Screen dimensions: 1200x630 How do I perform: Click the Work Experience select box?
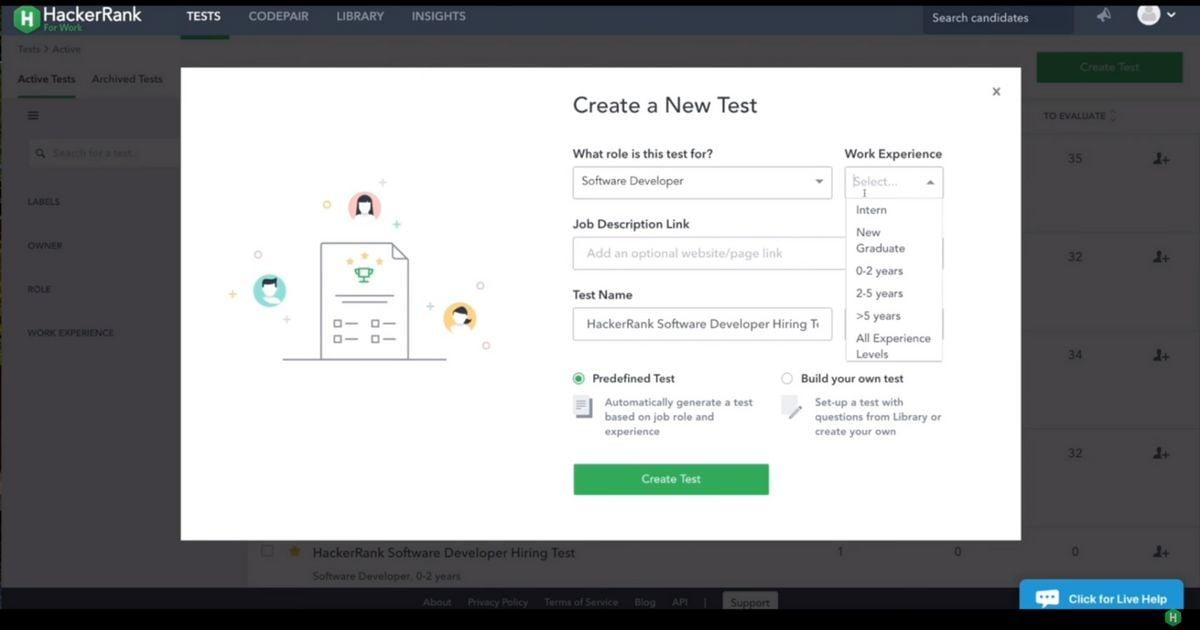894,182
